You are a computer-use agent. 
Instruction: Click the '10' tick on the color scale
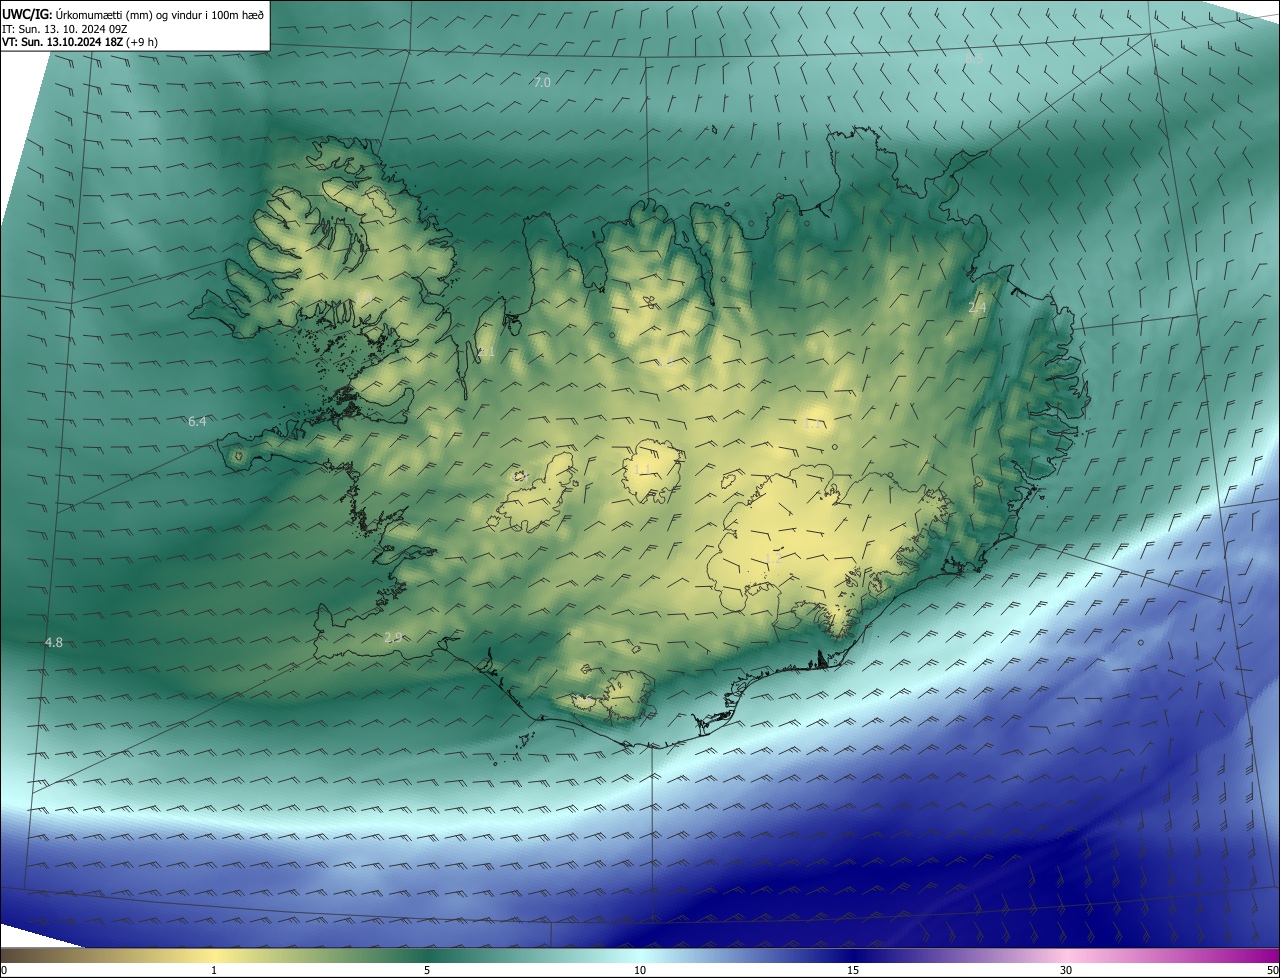[640, 970]
